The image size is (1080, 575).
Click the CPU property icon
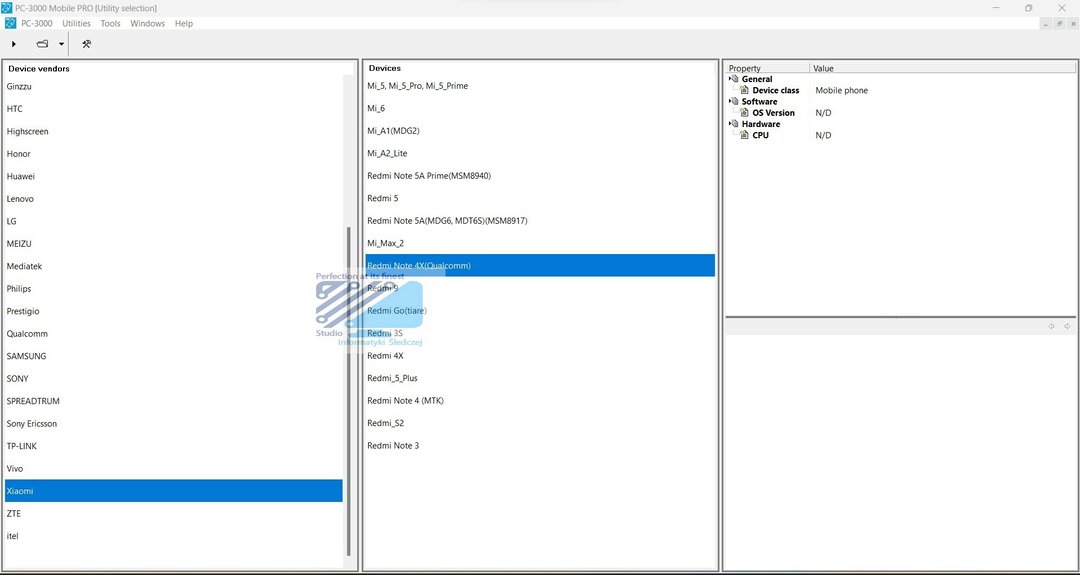(x=745, y=136)
